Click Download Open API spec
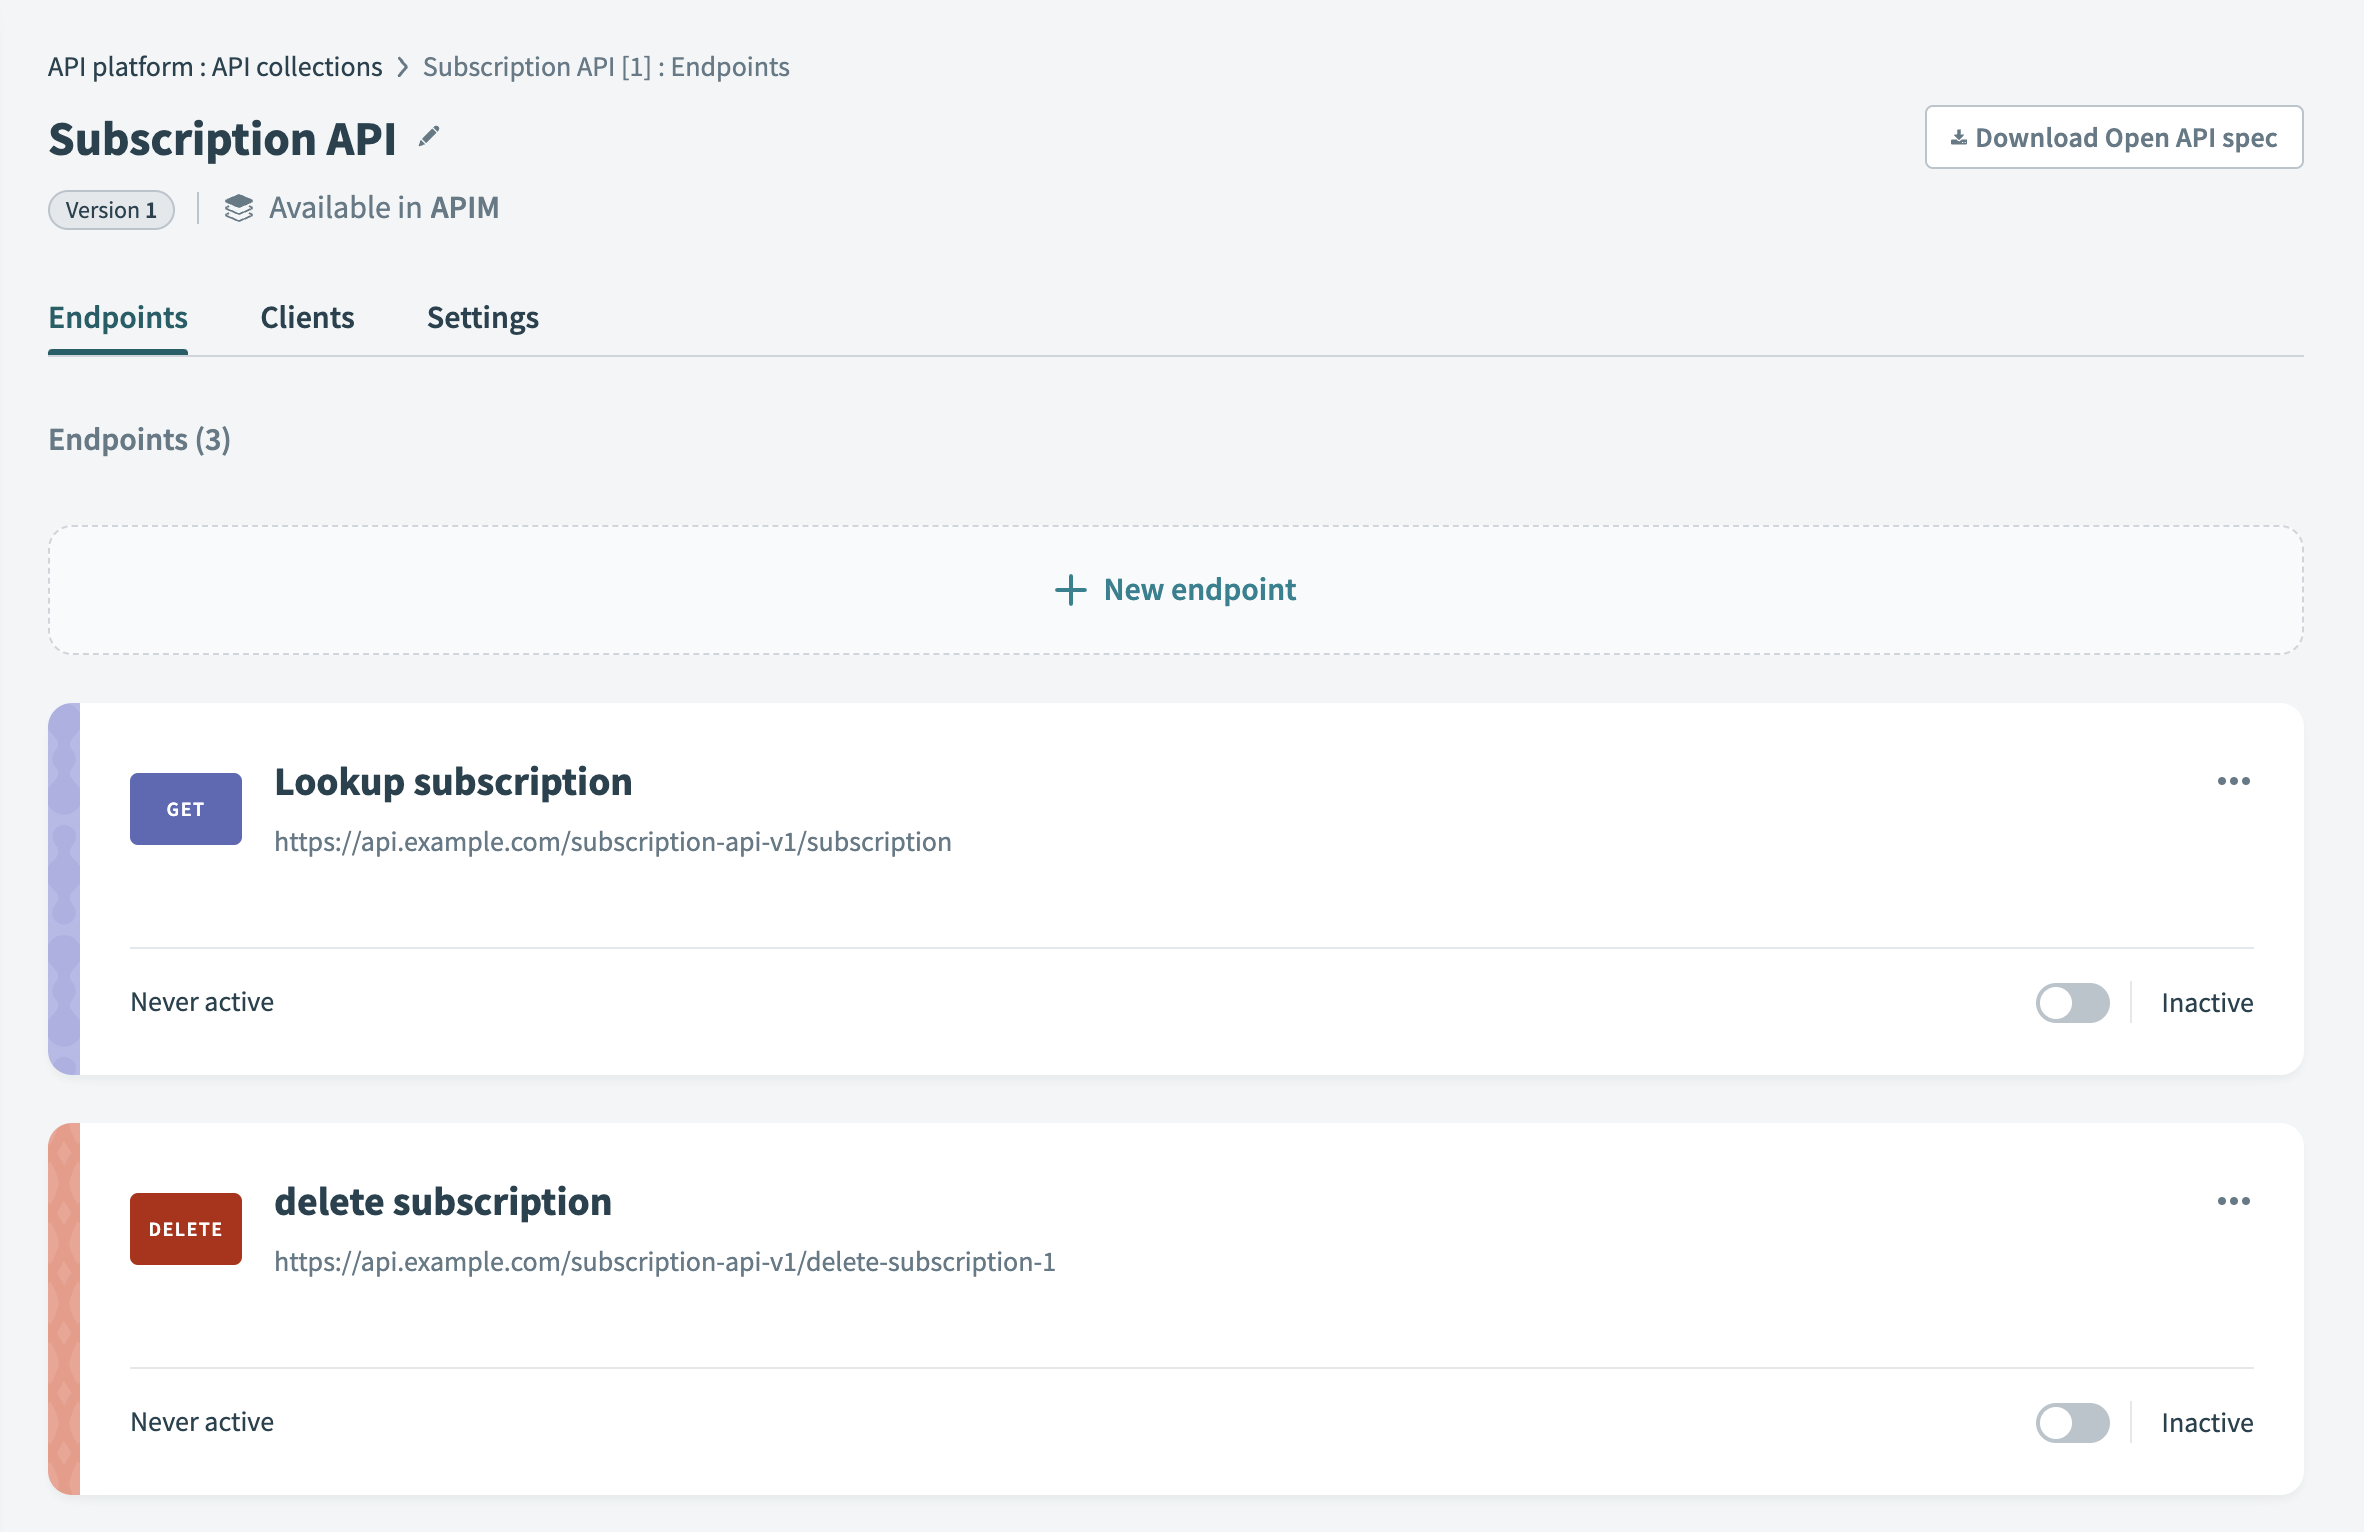Image resolution: width=2364 pixels, height=1532 pixels. [x=2113, y=136]
